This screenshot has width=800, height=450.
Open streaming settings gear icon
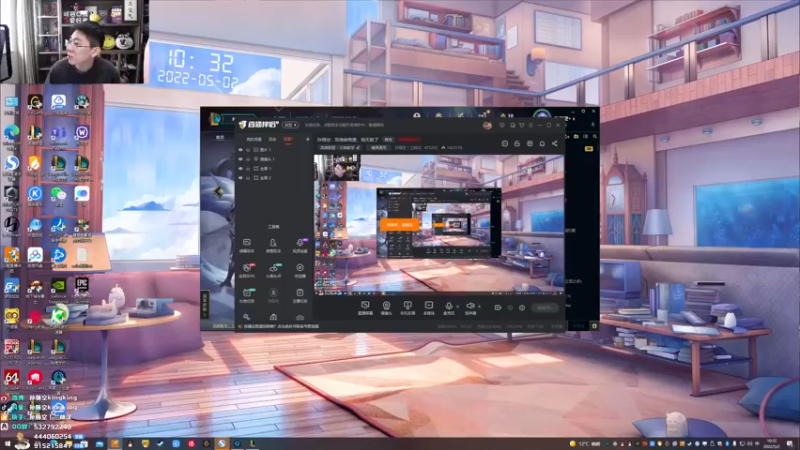[x=521, y=308]
